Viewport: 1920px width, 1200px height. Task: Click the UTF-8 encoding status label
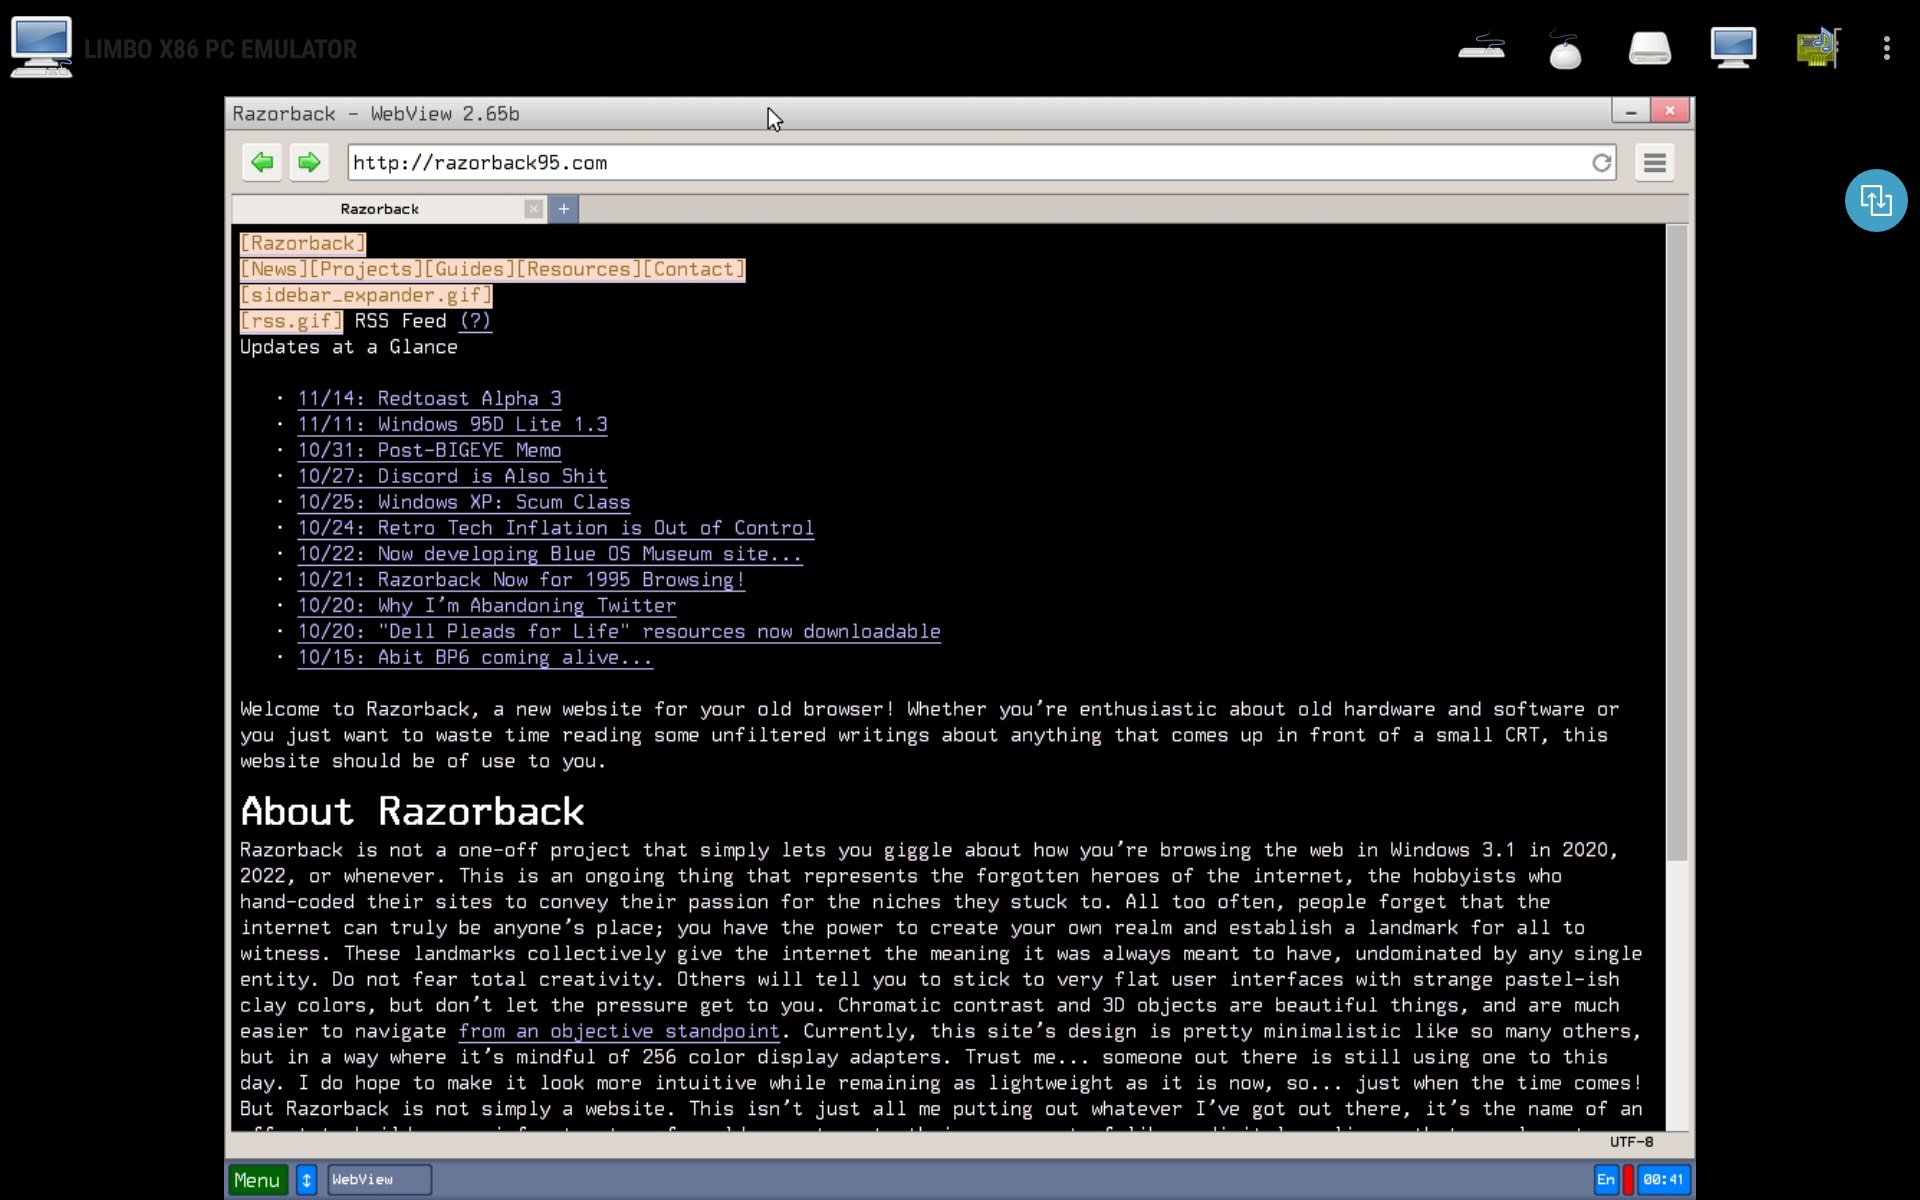(x=1631, y=1142)
